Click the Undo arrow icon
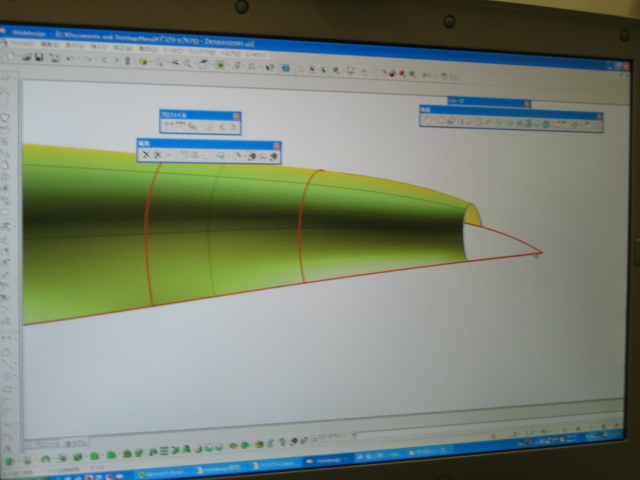Viewport: 640px width, 480px height. [x=70, y=58]
